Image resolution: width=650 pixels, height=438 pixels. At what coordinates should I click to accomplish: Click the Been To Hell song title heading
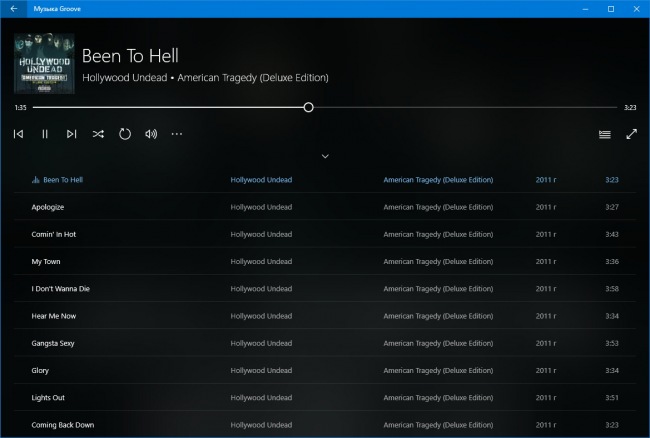click(x=130, y=56)
